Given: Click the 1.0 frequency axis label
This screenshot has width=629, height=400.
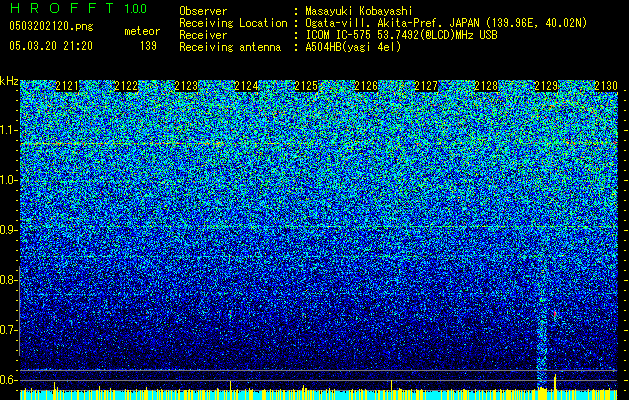Looking at the screenshot, I should point(9,180).
